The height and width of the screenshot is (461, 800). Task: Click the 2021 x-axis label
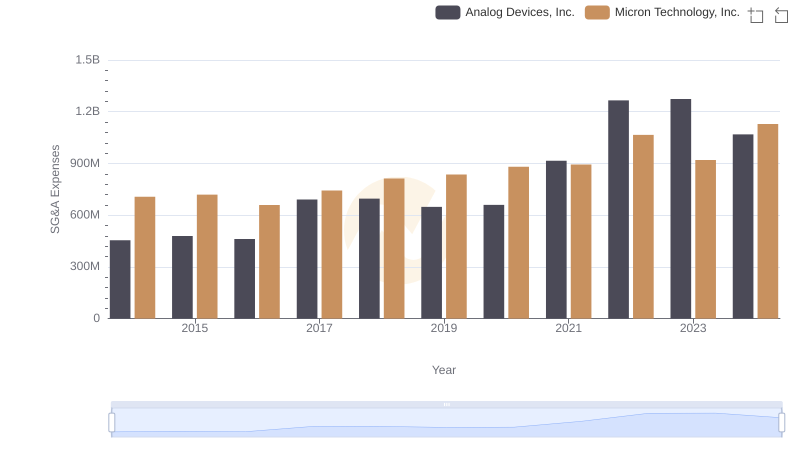[x=568, y=328]
